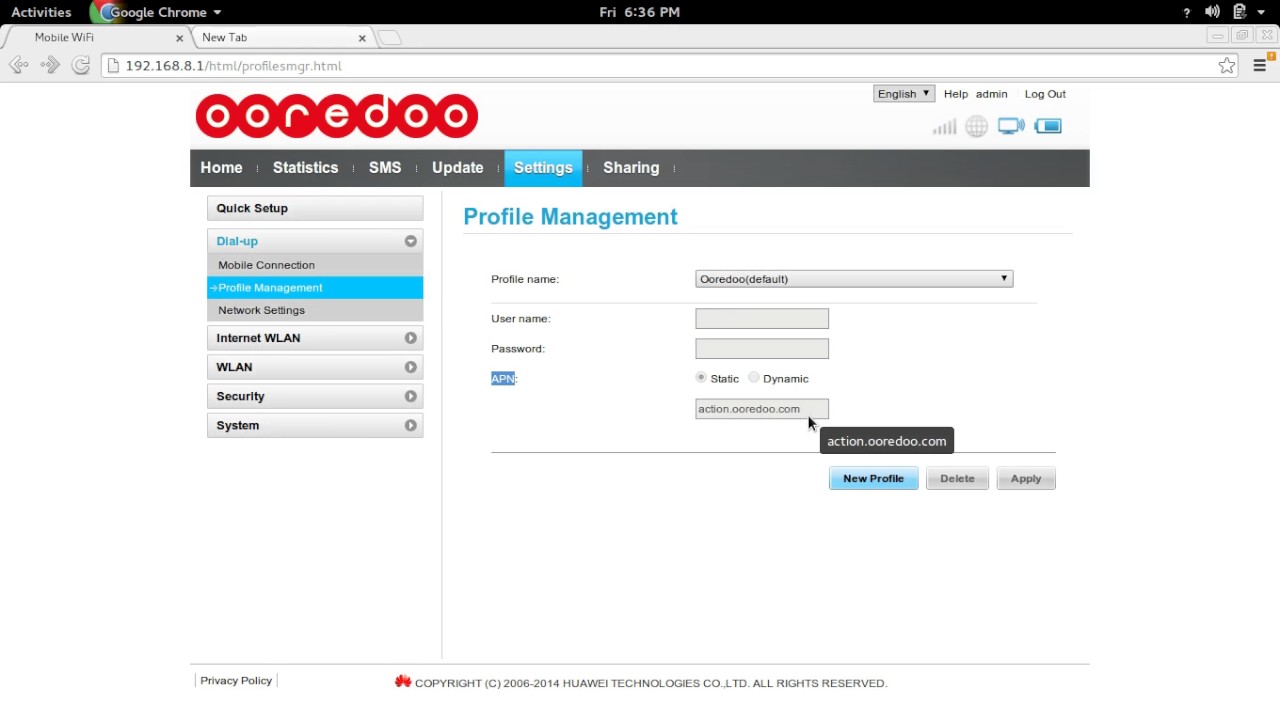Open the Privacy Policy link
This screenshot has height=720, width=1280.
pyautogui.click(x=236, y=681)
